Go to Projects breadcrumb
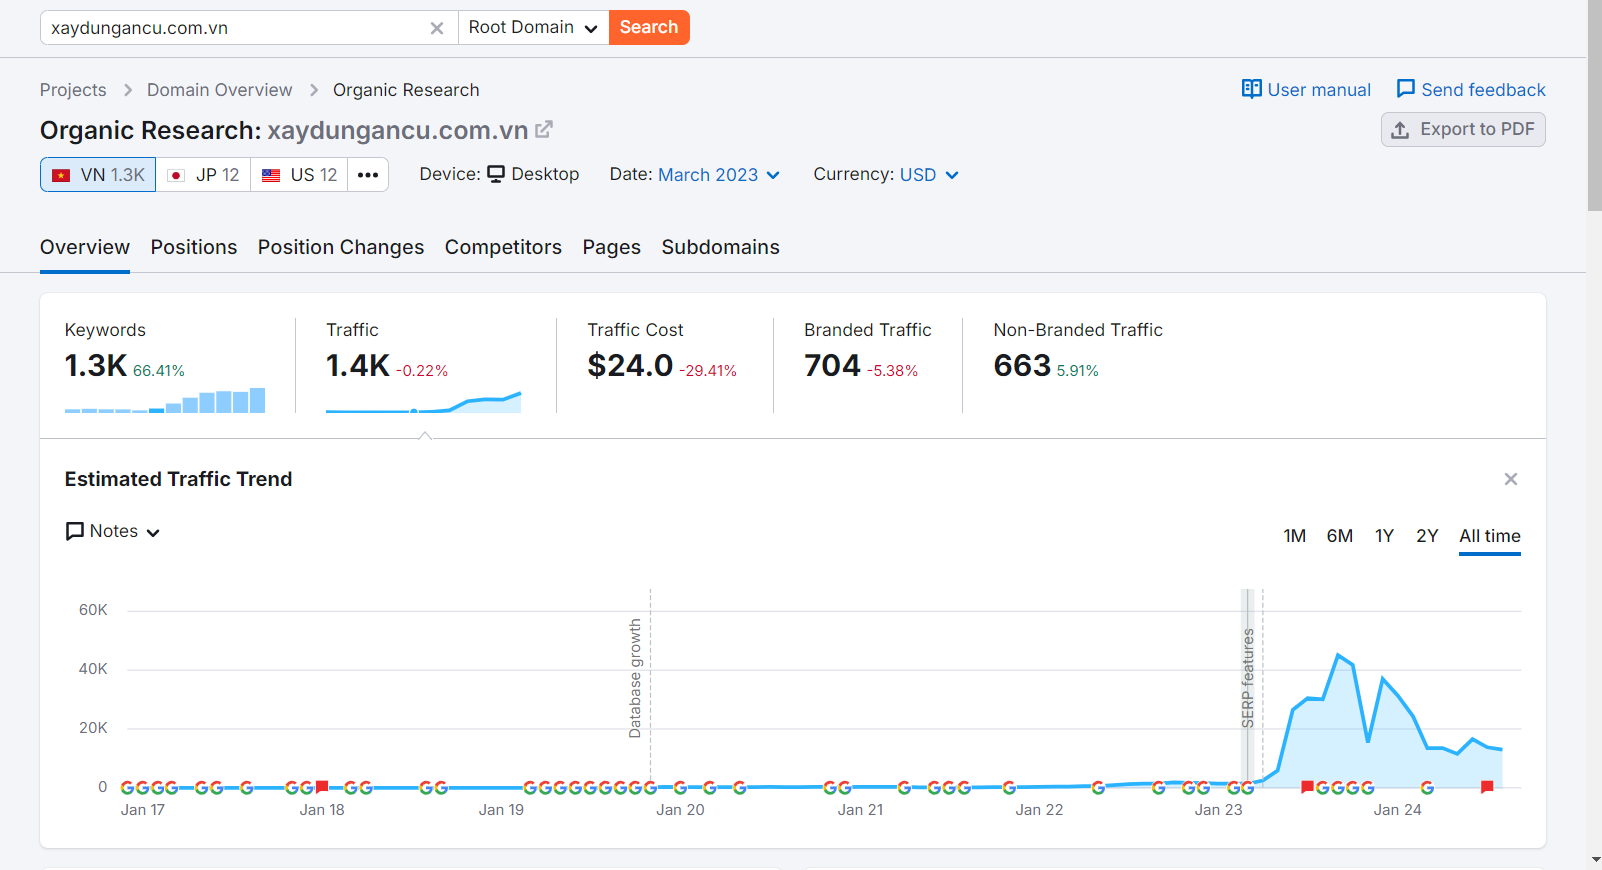 point(73,90)
